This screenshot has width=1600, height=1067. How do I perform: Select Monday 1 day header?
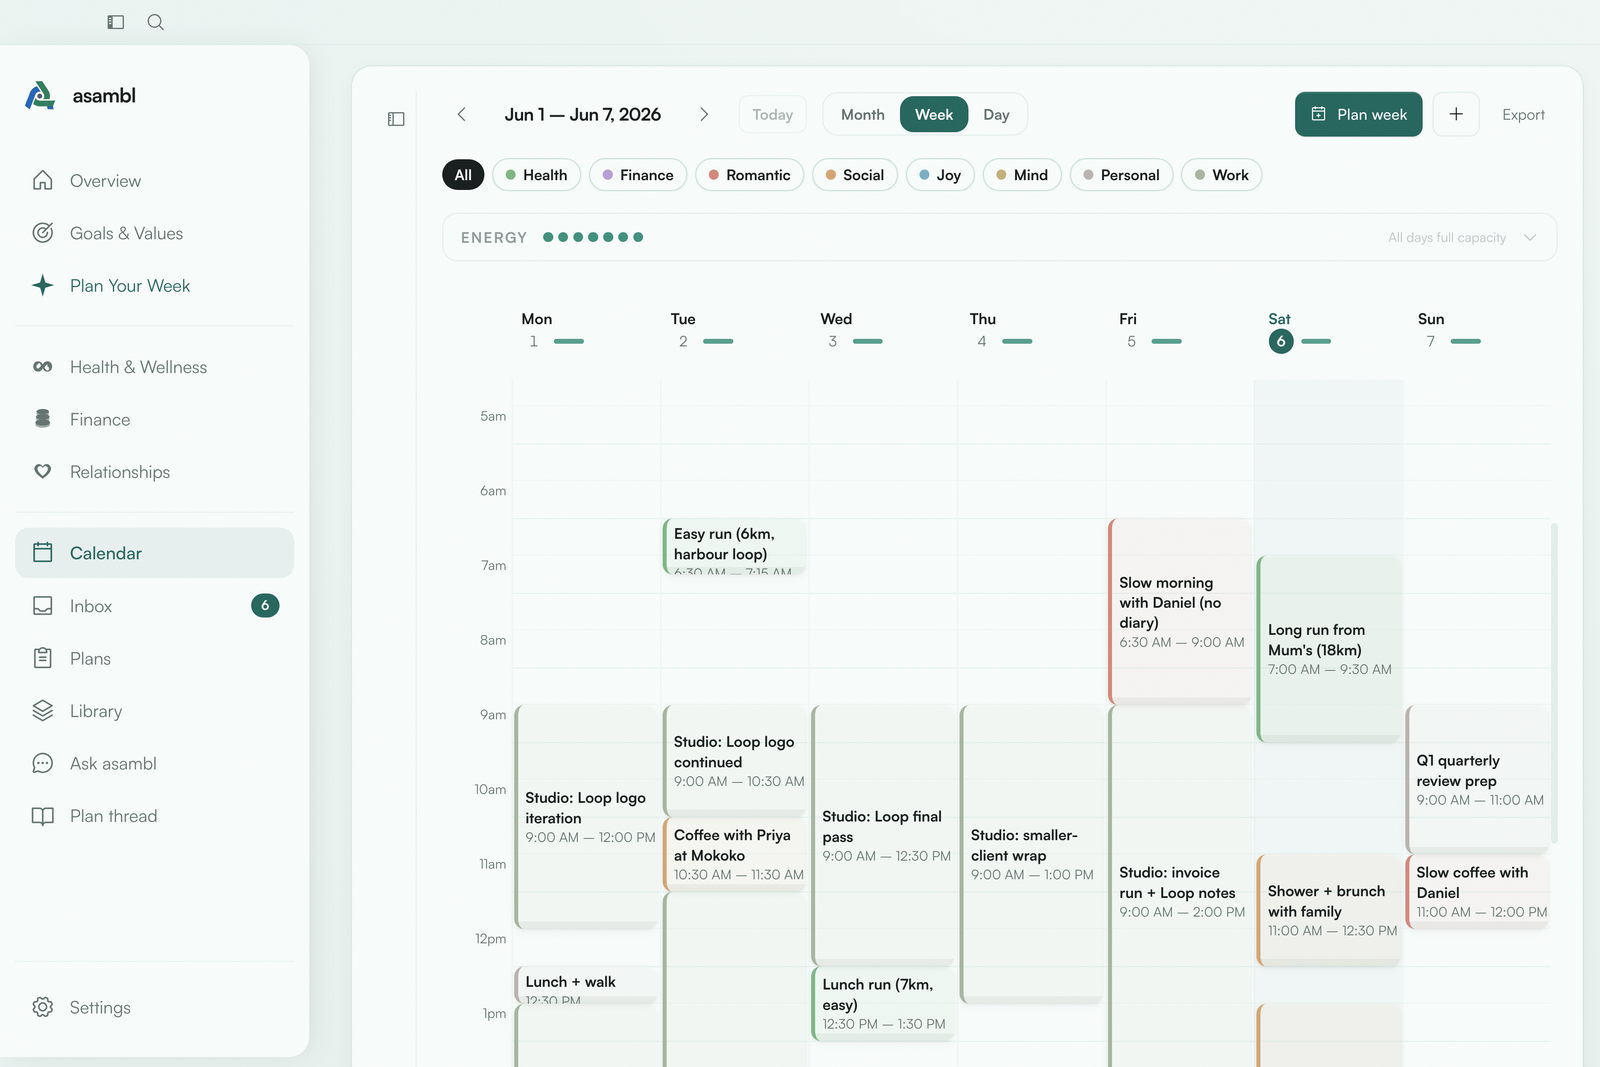(552, 331)
